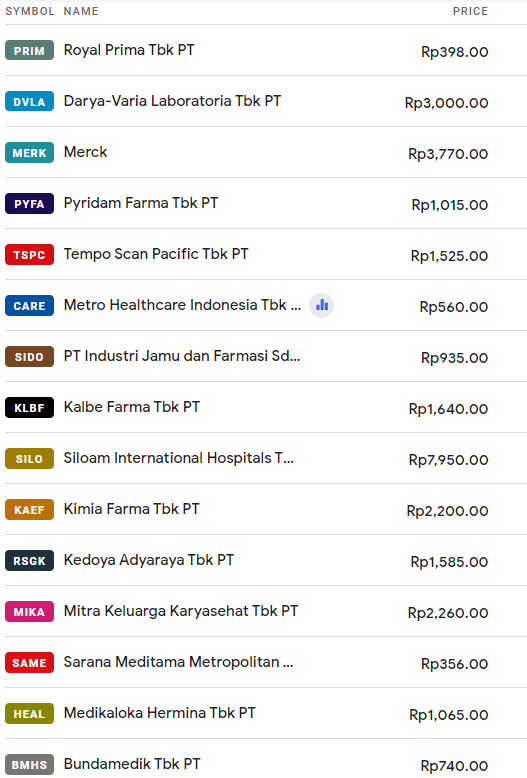This screenshot has width=527, height=778.
Task: Open Pyridam Farma Tbk PT
Action: [x=141, y=203]
